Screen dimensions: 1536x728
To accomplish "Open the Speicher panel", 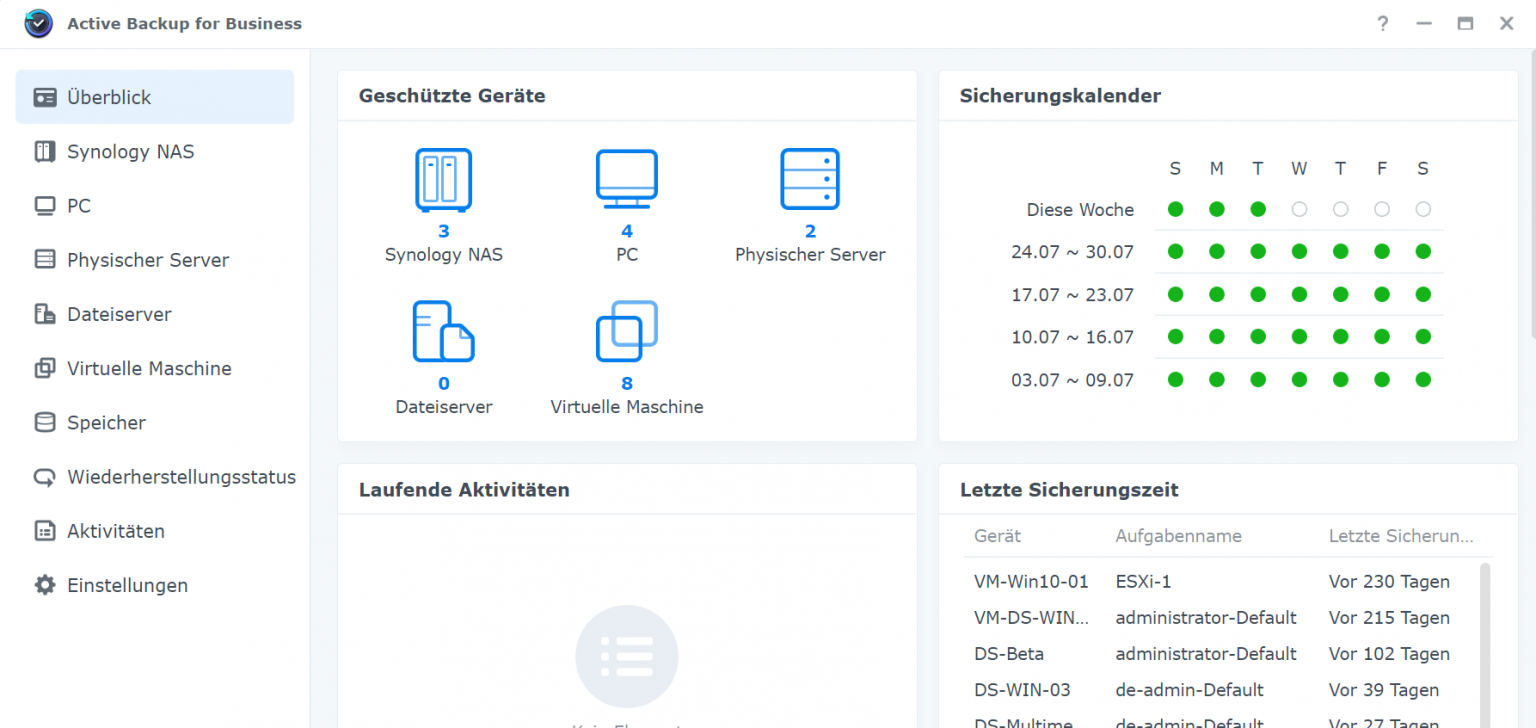I will pos(105,422).
